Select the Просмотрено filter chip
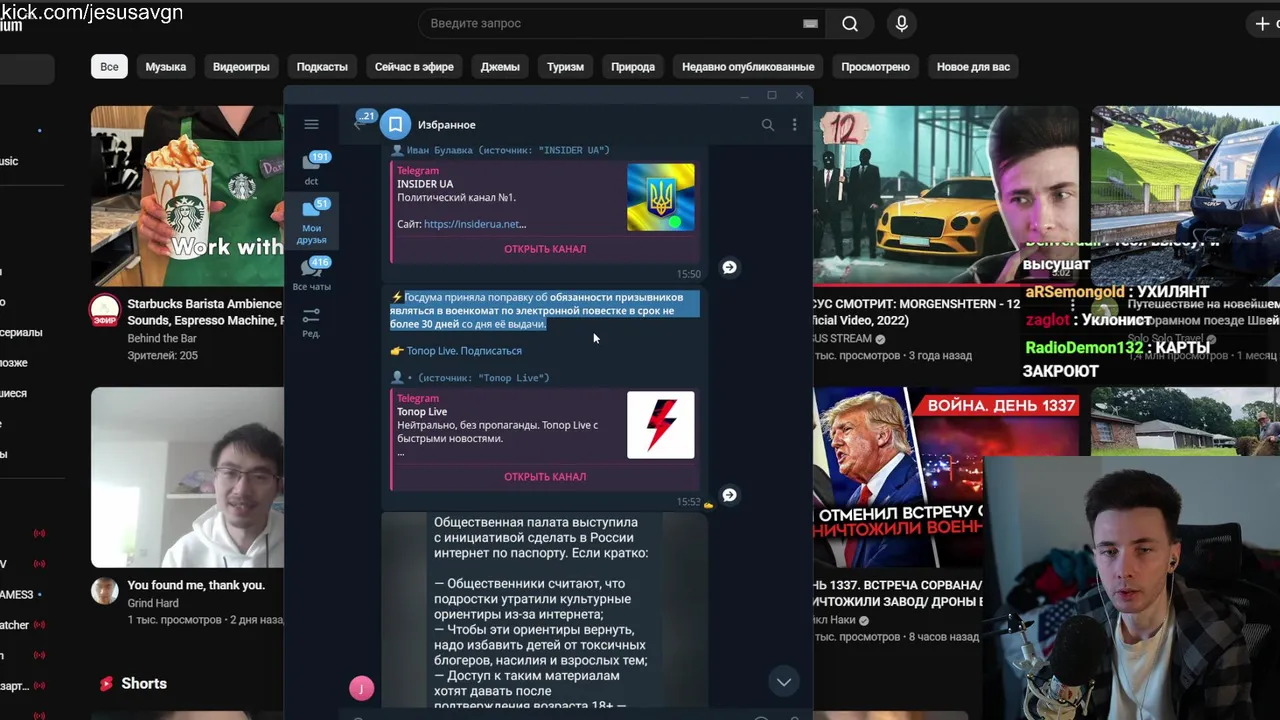The image size is (1280, 720). pyautogui.click(x=875, y=67)
